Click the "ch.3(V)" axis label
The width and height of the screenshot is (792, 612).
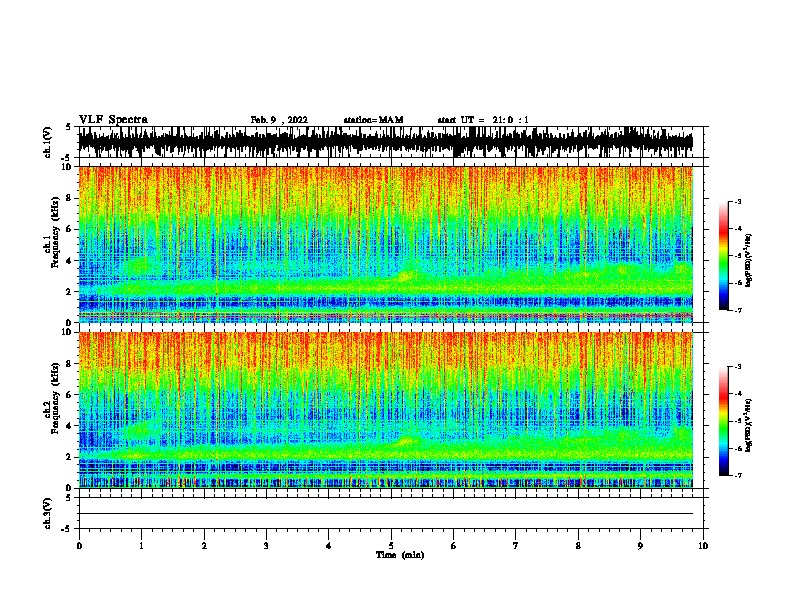(x=48, y=513)
